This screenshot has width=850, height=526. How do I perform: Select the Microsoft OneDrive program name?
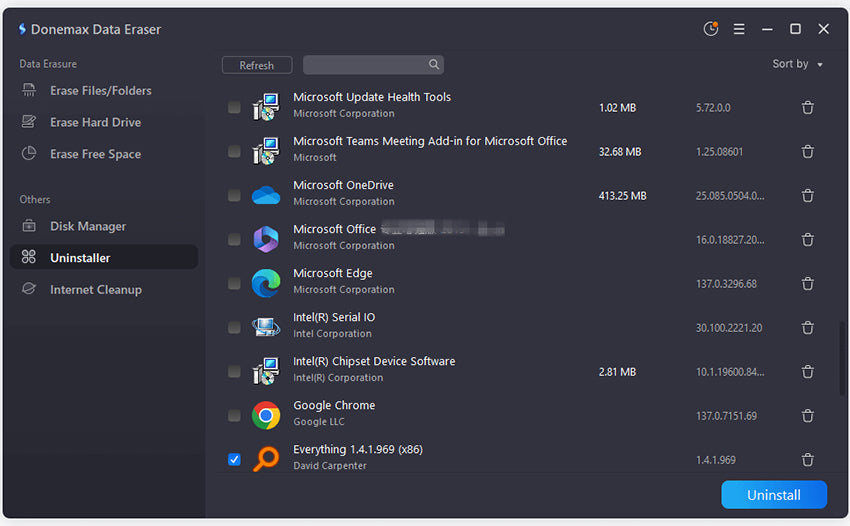pyautogui.click(x=343, y=185)
